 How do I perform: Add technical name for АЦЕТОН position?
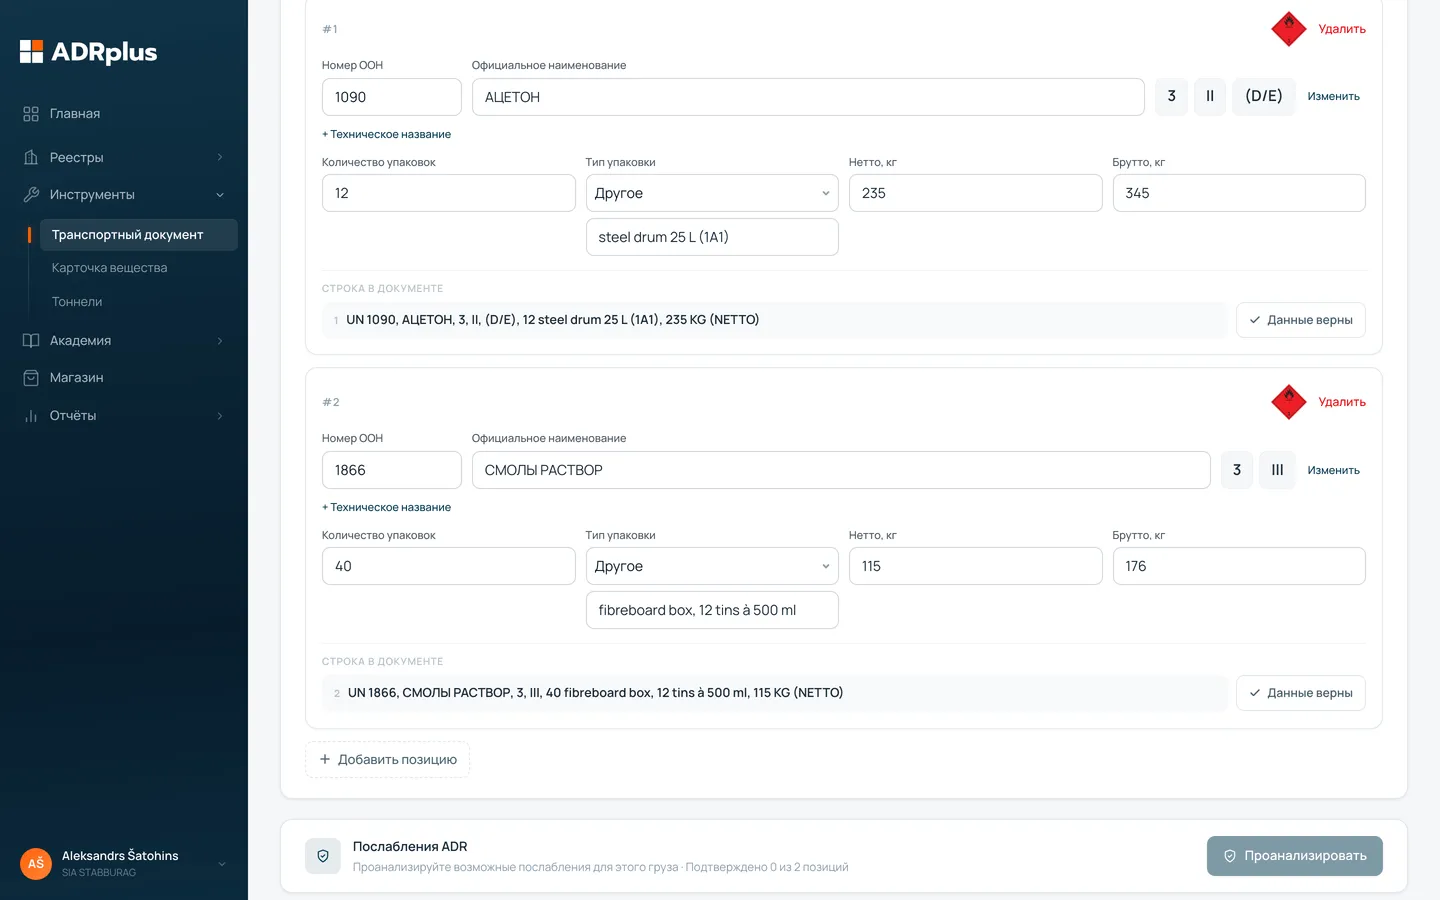pos(386,134)
